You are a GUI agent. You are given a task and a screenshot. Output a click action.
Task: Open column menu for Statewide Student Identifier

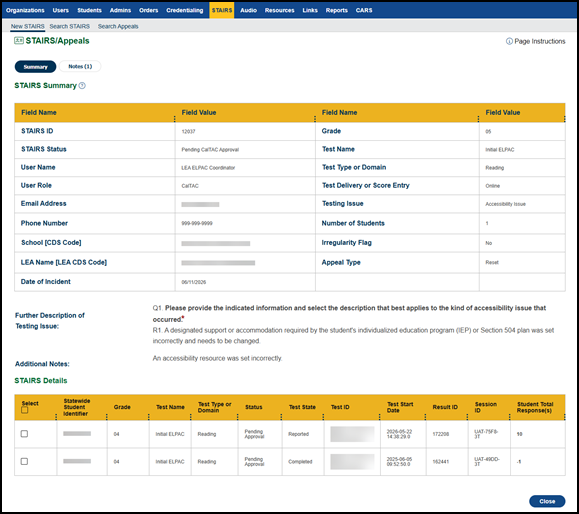point(106,417)
